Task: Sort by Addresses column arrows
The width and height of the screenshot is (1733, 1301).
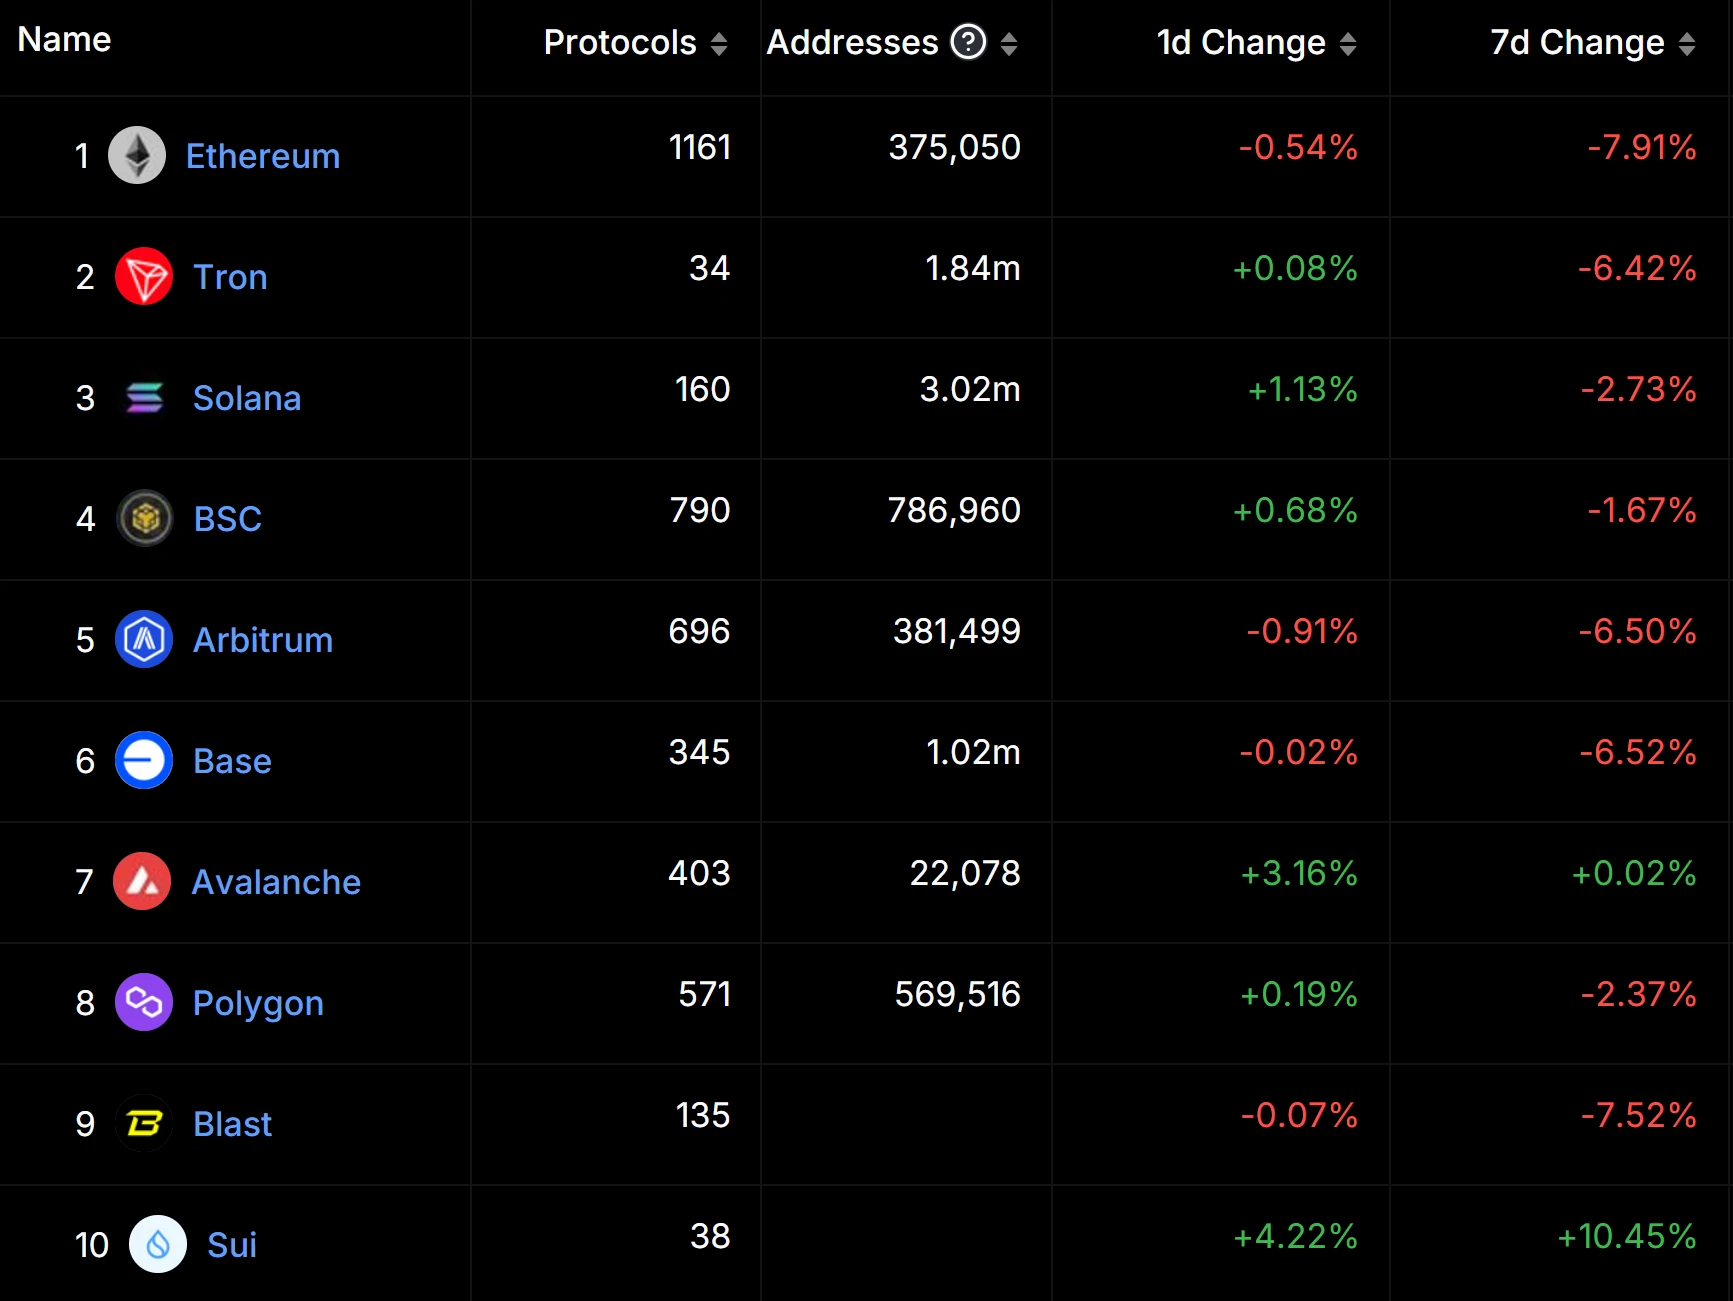Action: click(x=1009, y=43)
